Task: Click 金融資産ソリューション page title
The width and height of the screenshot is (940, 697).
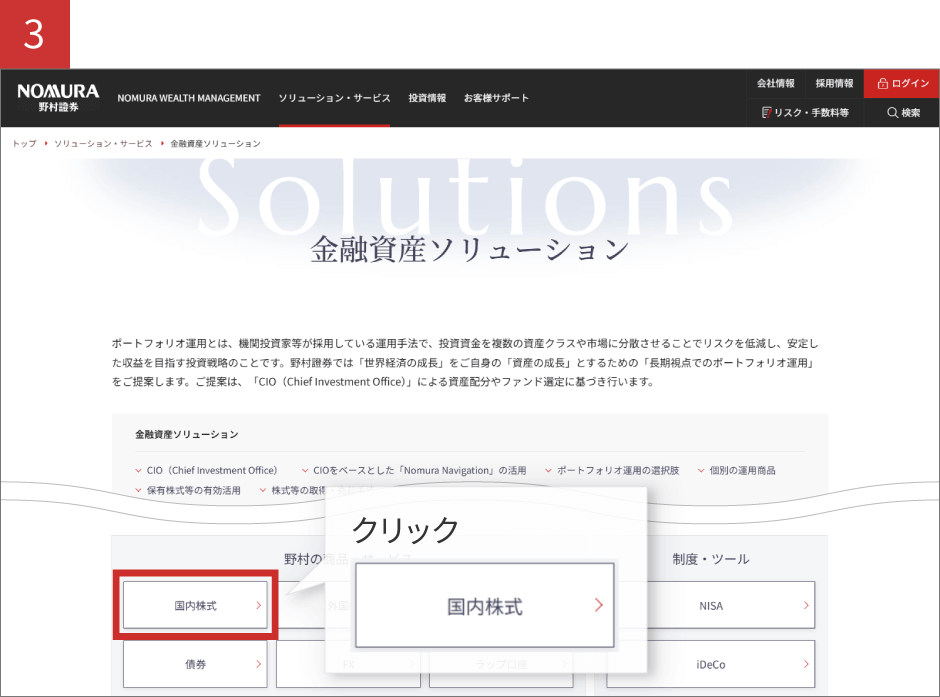Action: pos(469,250)
